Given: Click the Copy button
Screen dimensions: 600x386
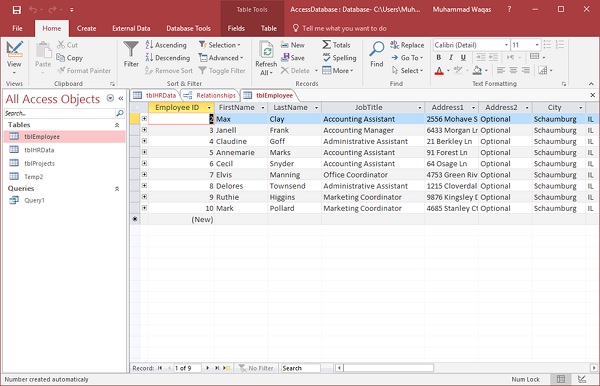Looking at the screenshot, I should [x=69, y=58].
